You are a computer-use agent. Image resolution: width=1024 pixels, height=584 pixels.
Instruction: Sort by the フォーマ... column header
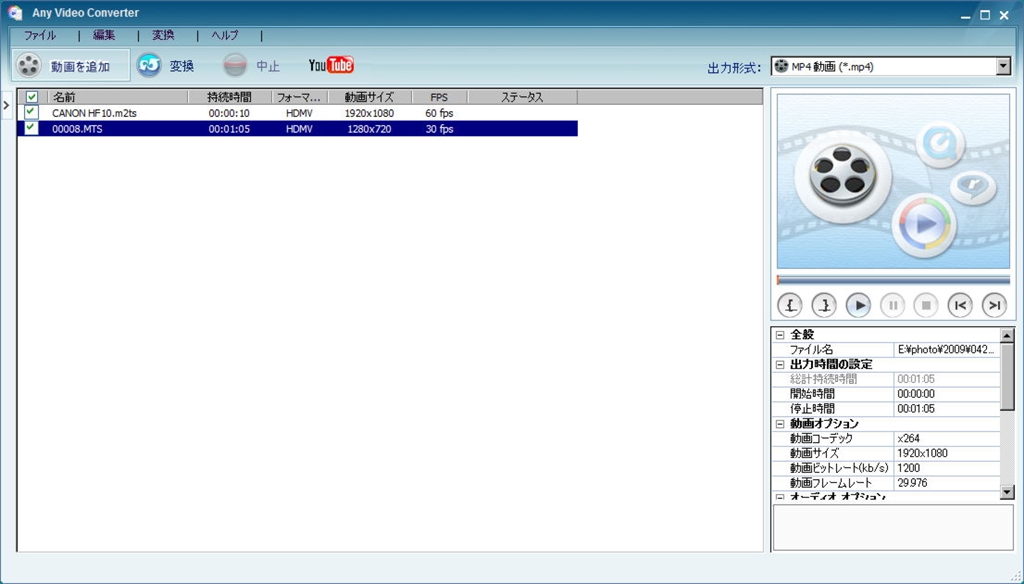(x=298, y=97)
